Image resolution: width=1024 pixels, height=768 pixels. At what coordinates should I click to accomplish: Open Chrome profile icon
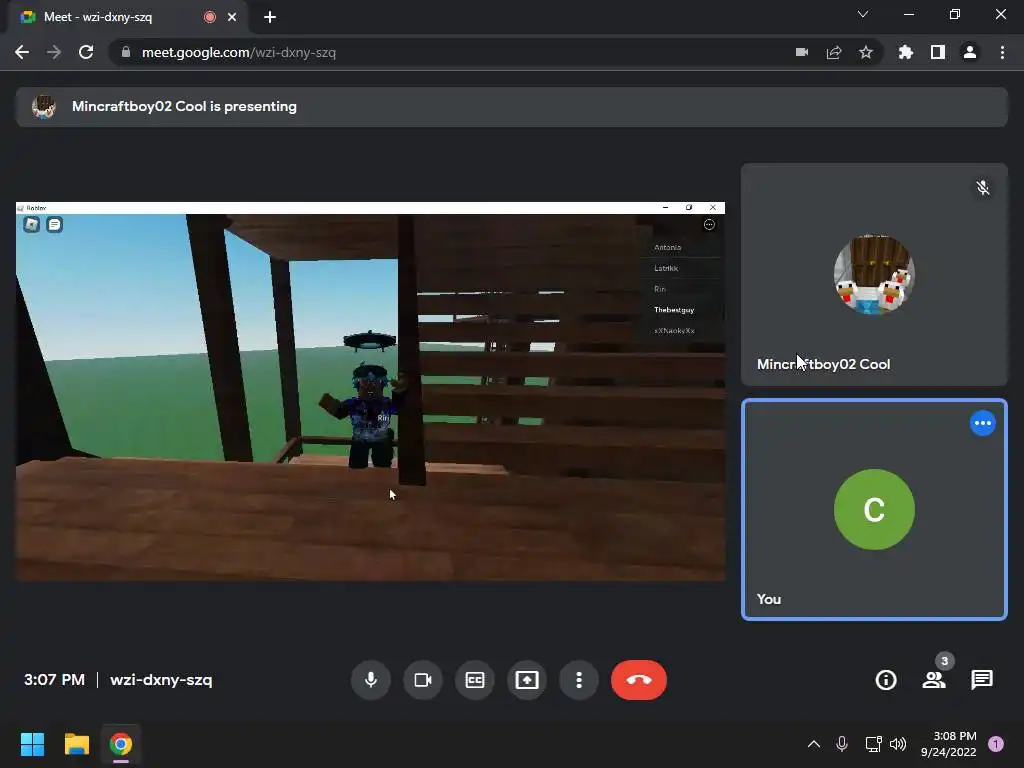click(x=970, y=52)
